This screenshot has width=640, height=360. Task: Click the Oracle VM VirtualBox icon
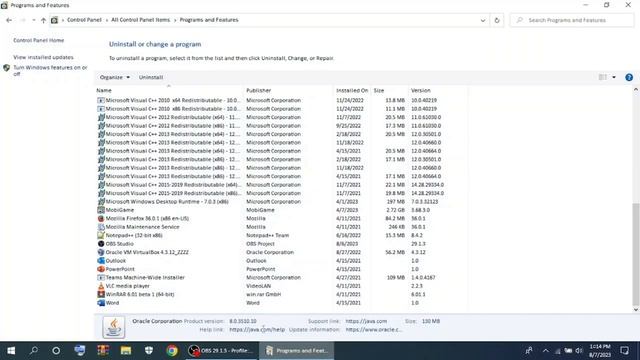(101, 252)
